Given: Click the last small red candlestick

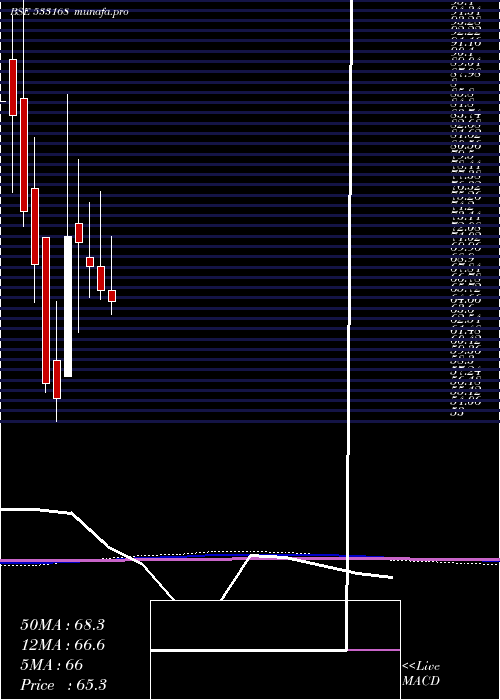Looking at the screenshot, I should tap(112, 296).
